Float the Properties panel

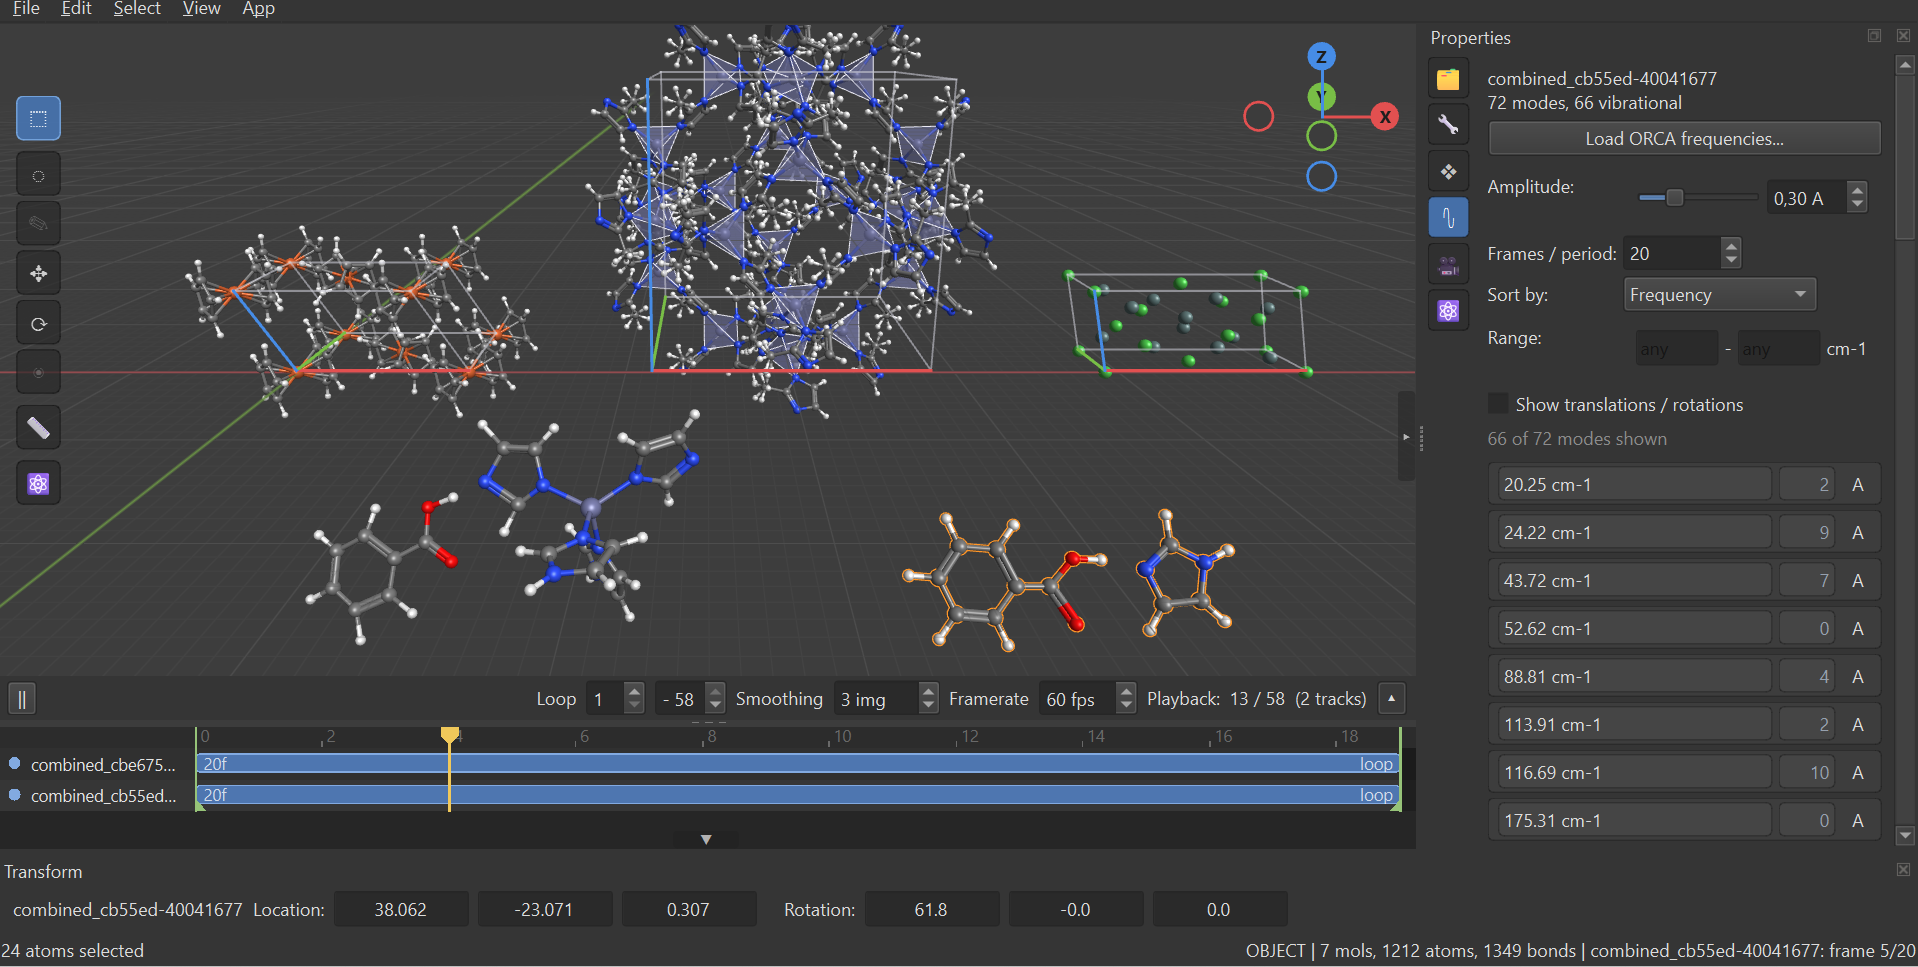coord(1874,36)
